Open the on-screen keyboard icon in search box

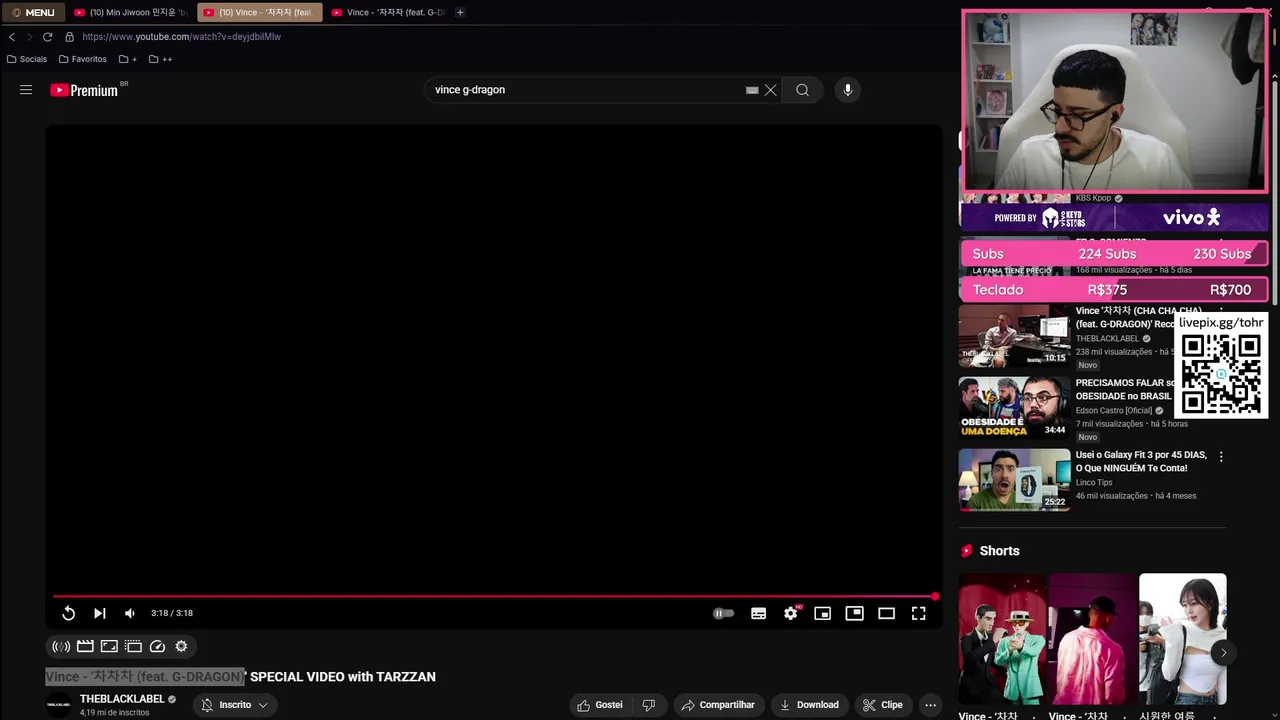pos(752,90)
